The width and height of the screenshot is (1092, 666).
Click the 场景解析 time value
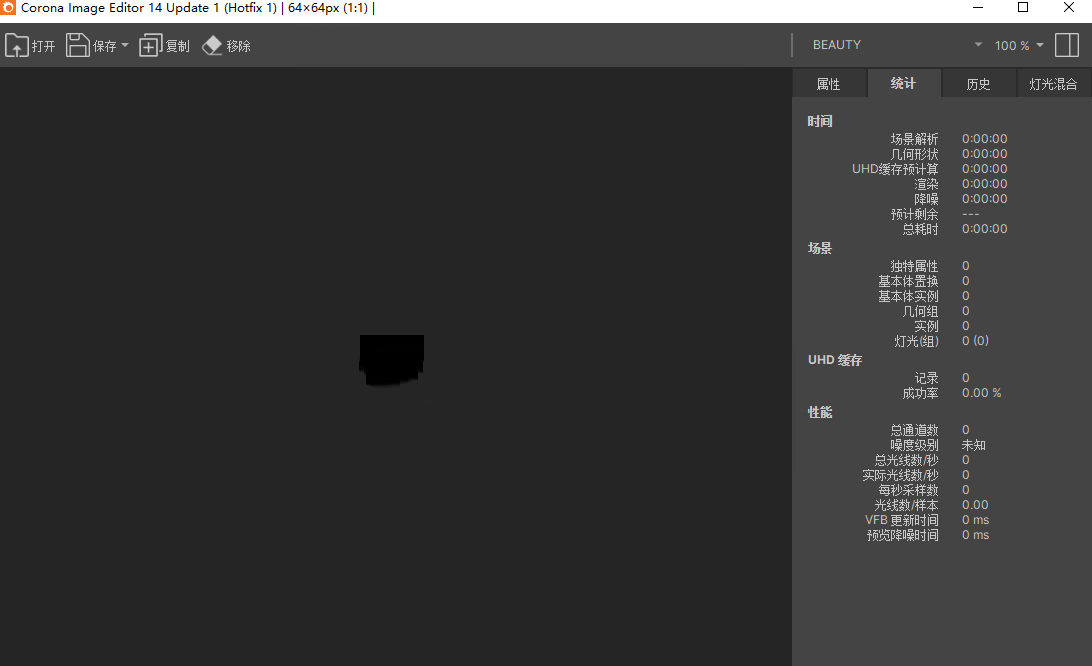985,139
